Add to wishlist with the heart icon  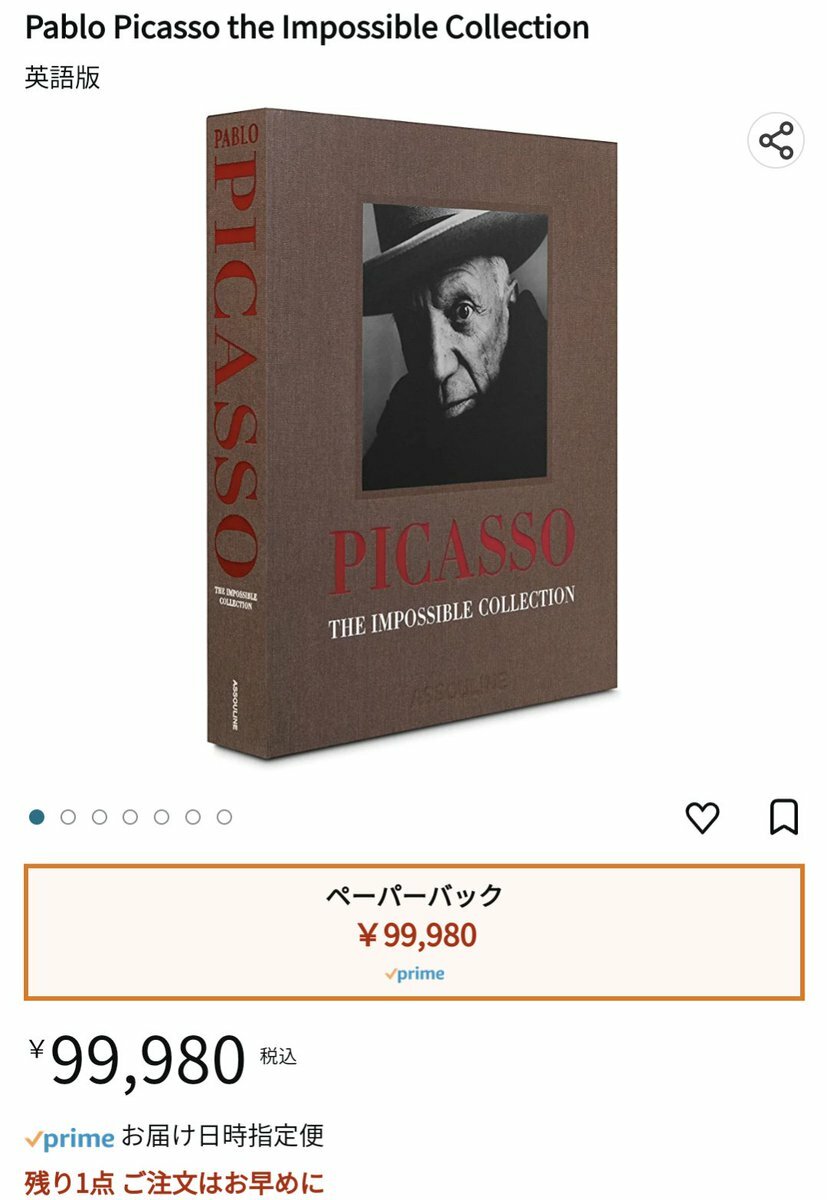coord(702,818)
